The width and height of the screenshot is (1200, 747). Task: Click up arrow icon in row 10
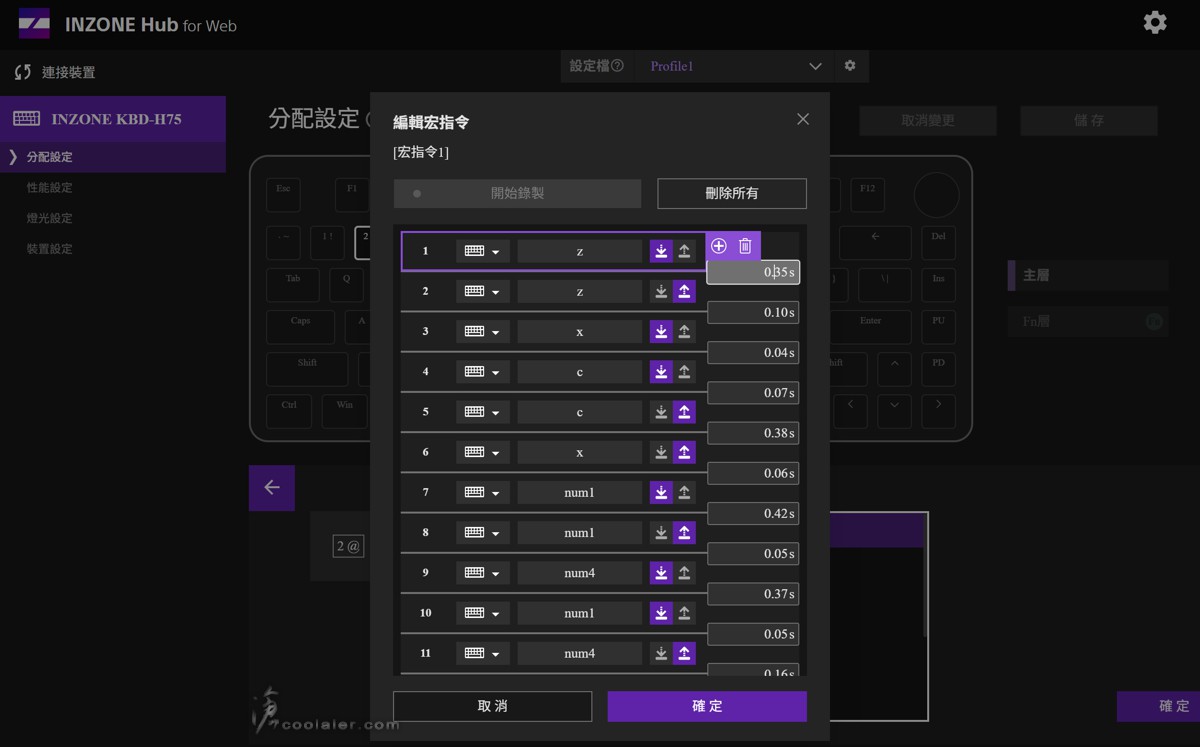684,613
